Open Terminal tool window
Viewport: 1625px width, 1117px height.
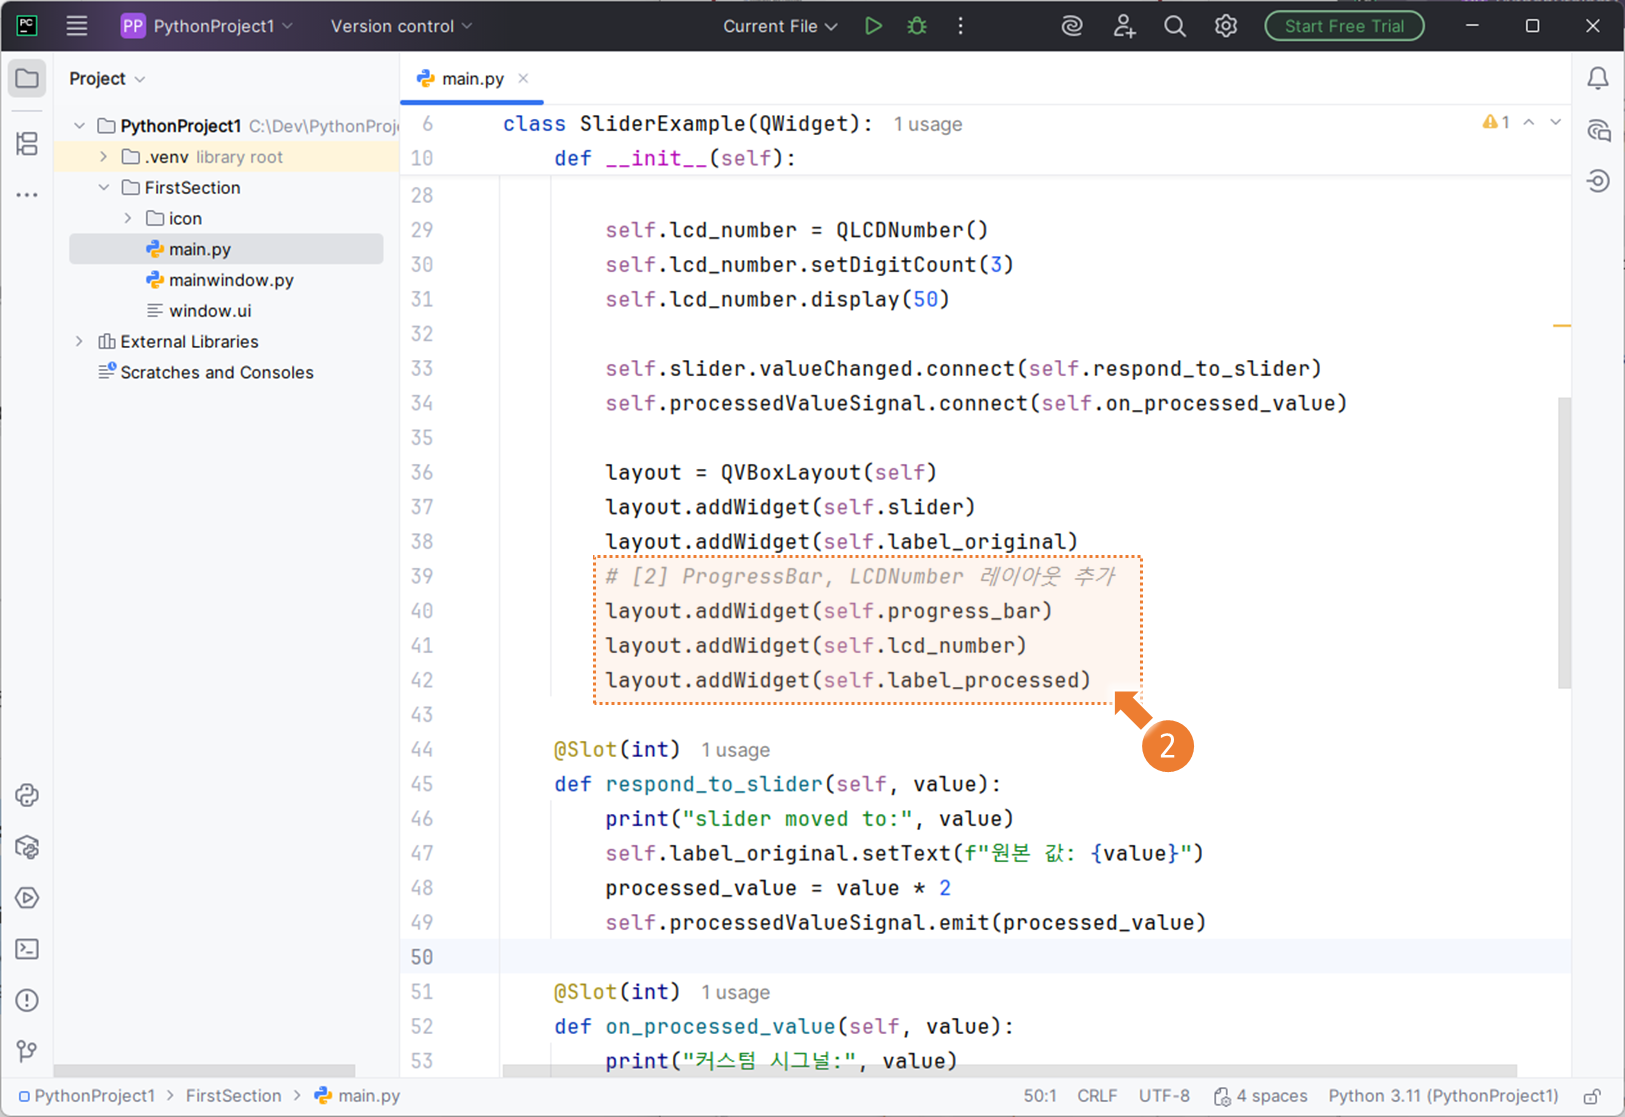coord(27,949)
